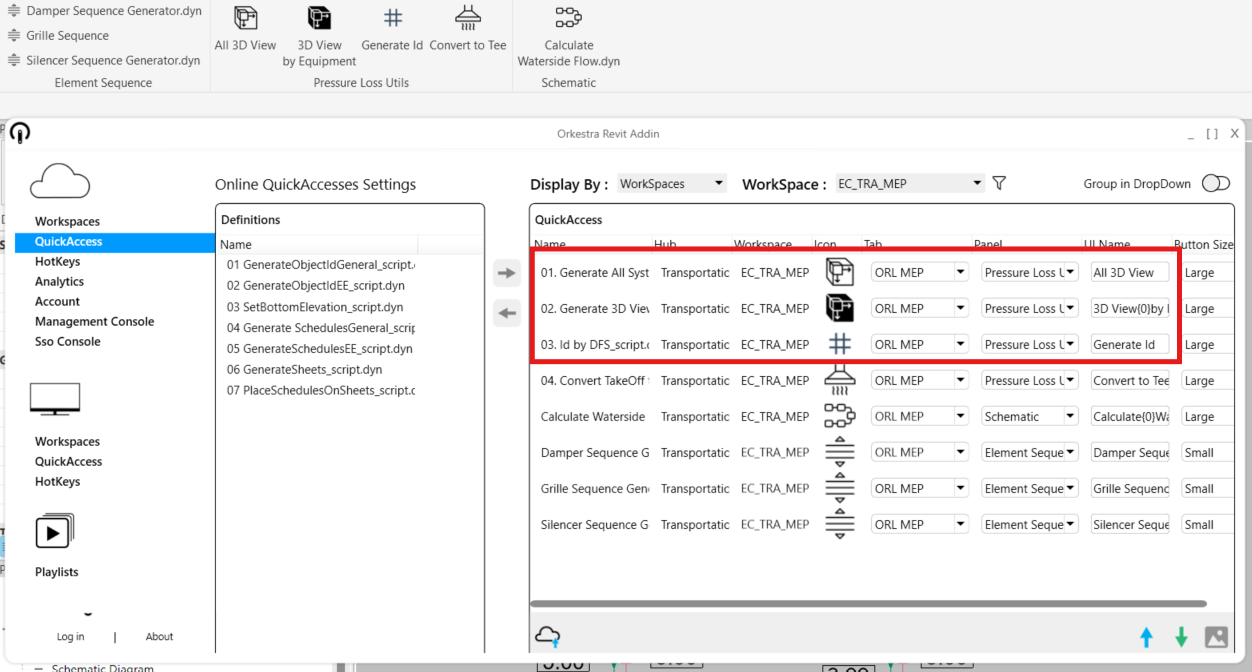Open online HotKeys in sidebar
This screenshot has width=1252, height=672.
coord(57,261)
